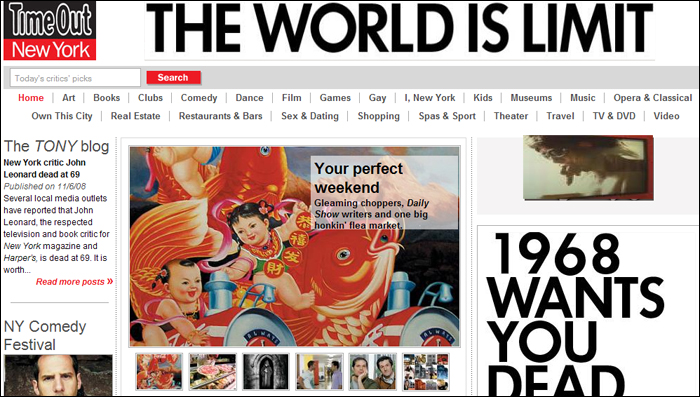Go to the Theater section
The width and height of the screenshot is (700, 397).
511,116
